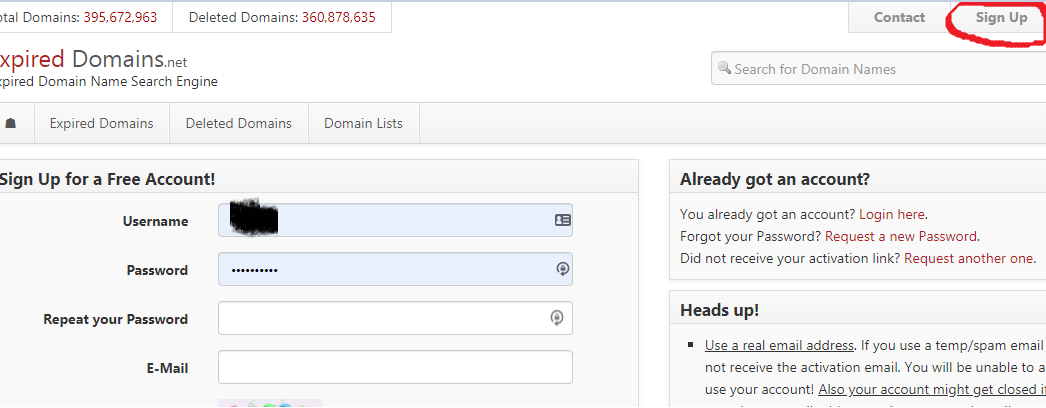Click the Login here link
Viewport: 1046px width, 408px height.
[892, 215]
